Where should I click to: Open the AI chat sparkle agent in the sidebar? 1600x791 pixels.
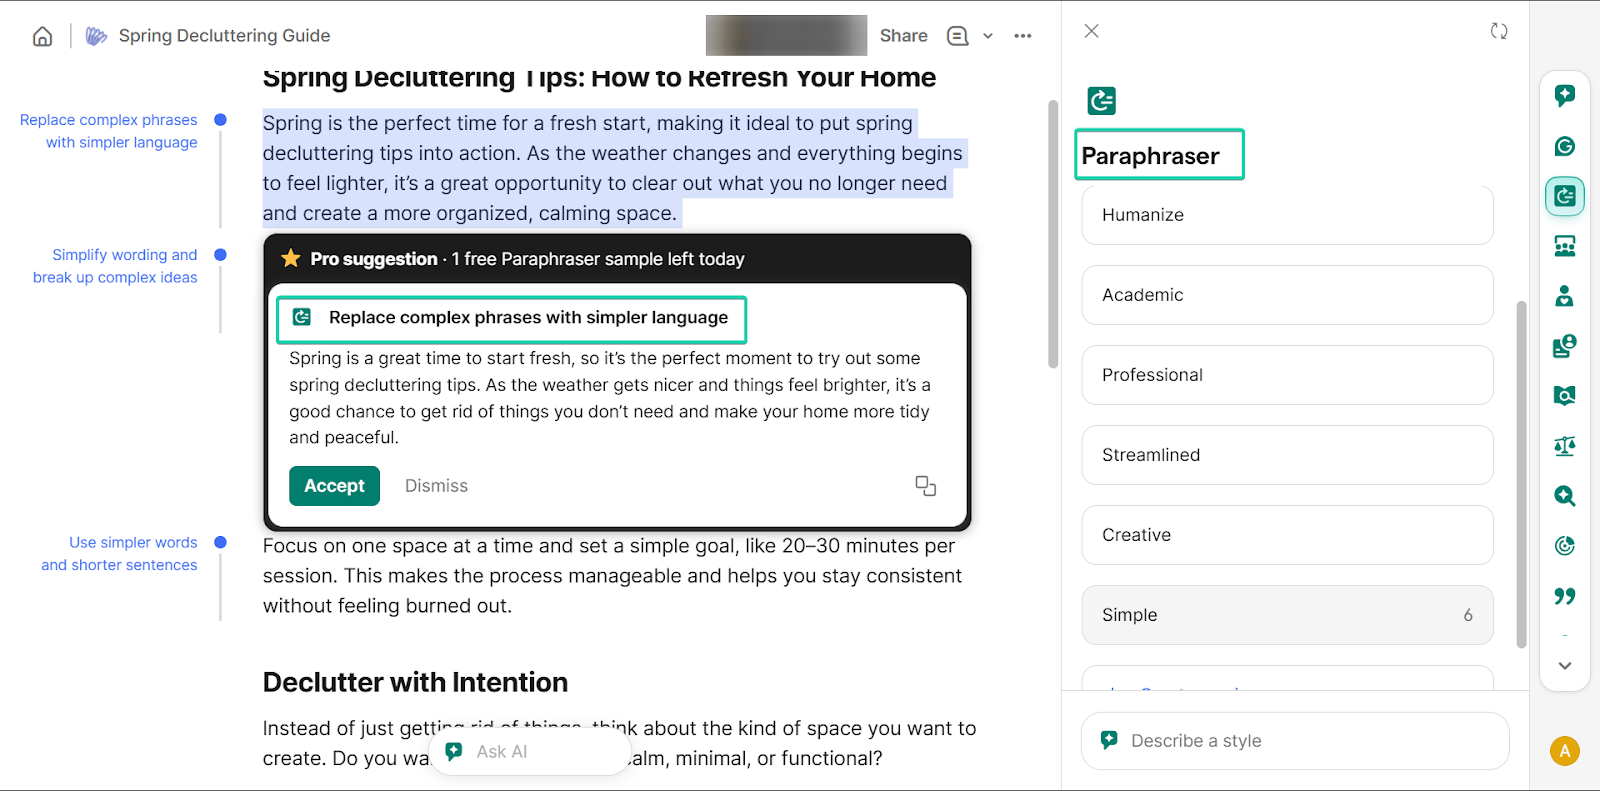[x=1565, y=96]
